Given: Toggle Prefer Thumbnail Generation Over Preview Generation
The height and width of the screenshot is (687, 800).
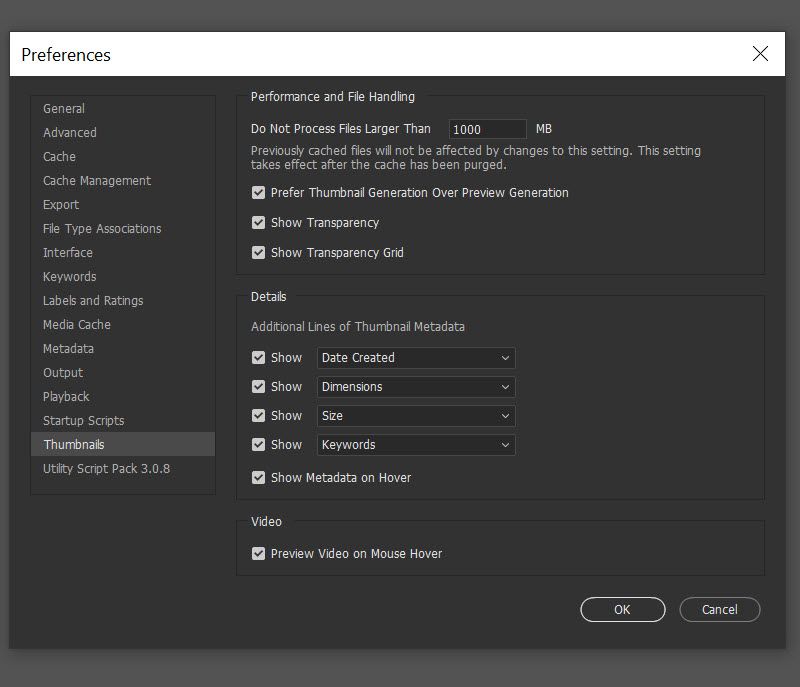Looking at the screenshot, I should tap(259, 193).
